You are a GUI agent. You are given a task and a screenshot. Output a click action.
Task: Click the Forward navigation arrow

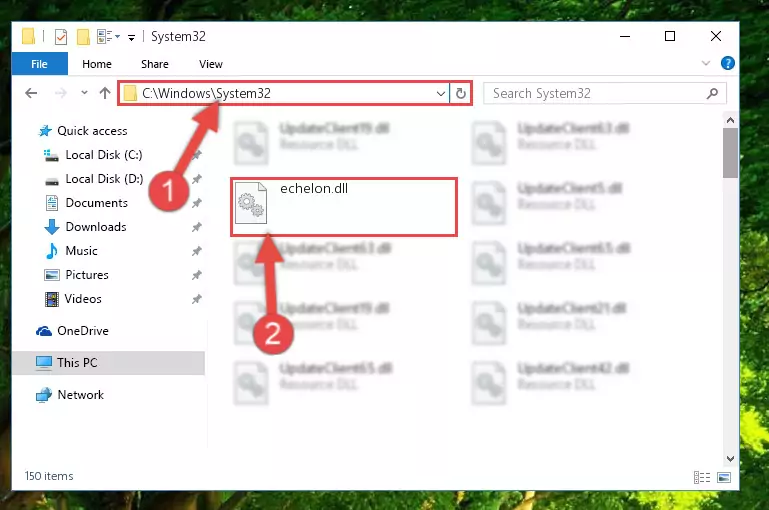click(60, 93)
